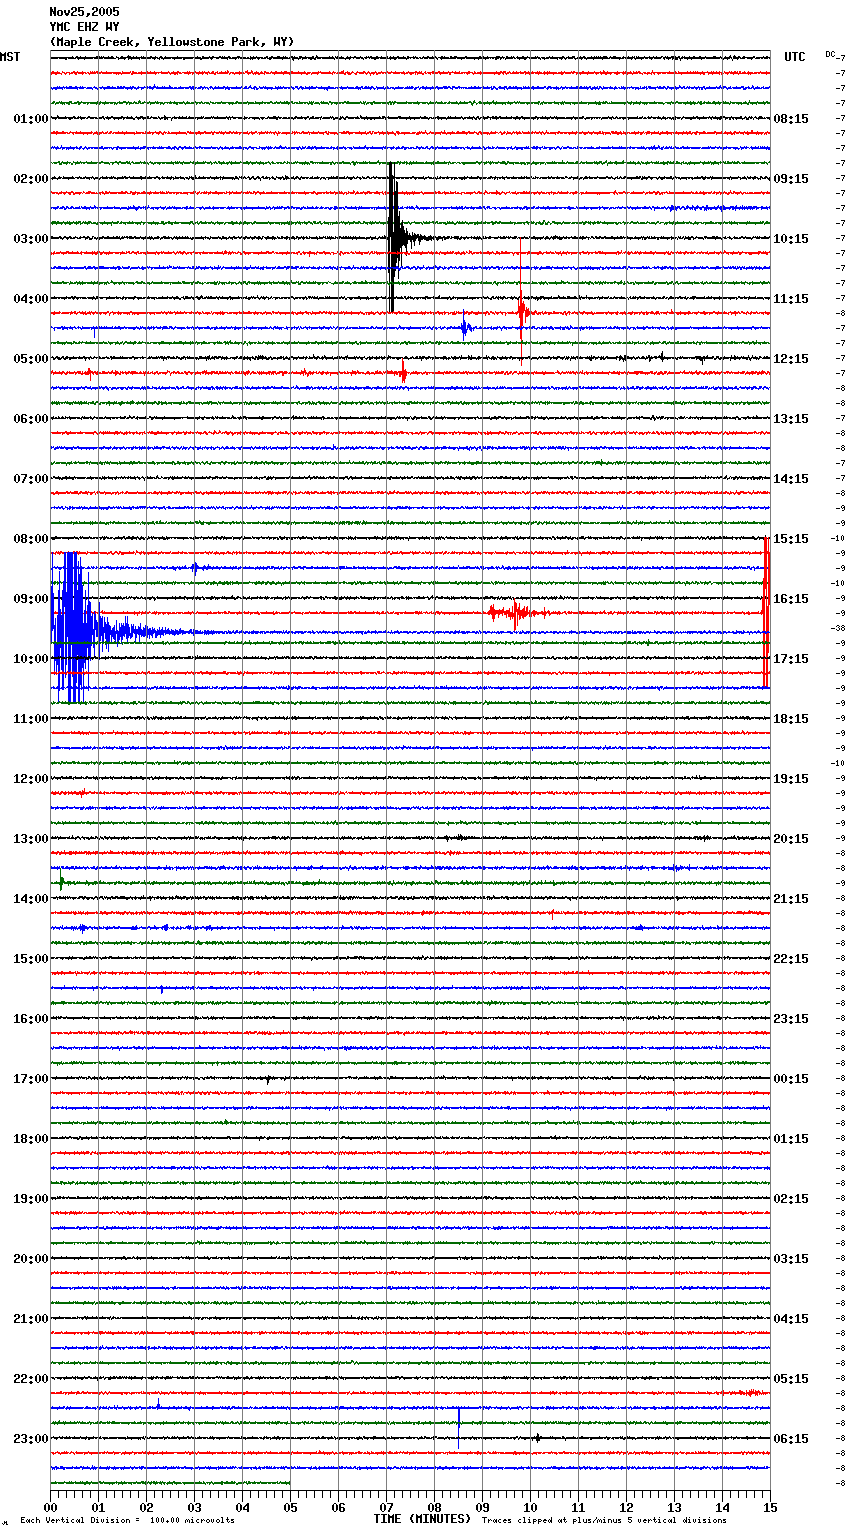This screenshot has width=850, height=1534.
Task: Click the clipped red event at right edge near 16:15
Action: pyautogui.click(x=766, y=612)
